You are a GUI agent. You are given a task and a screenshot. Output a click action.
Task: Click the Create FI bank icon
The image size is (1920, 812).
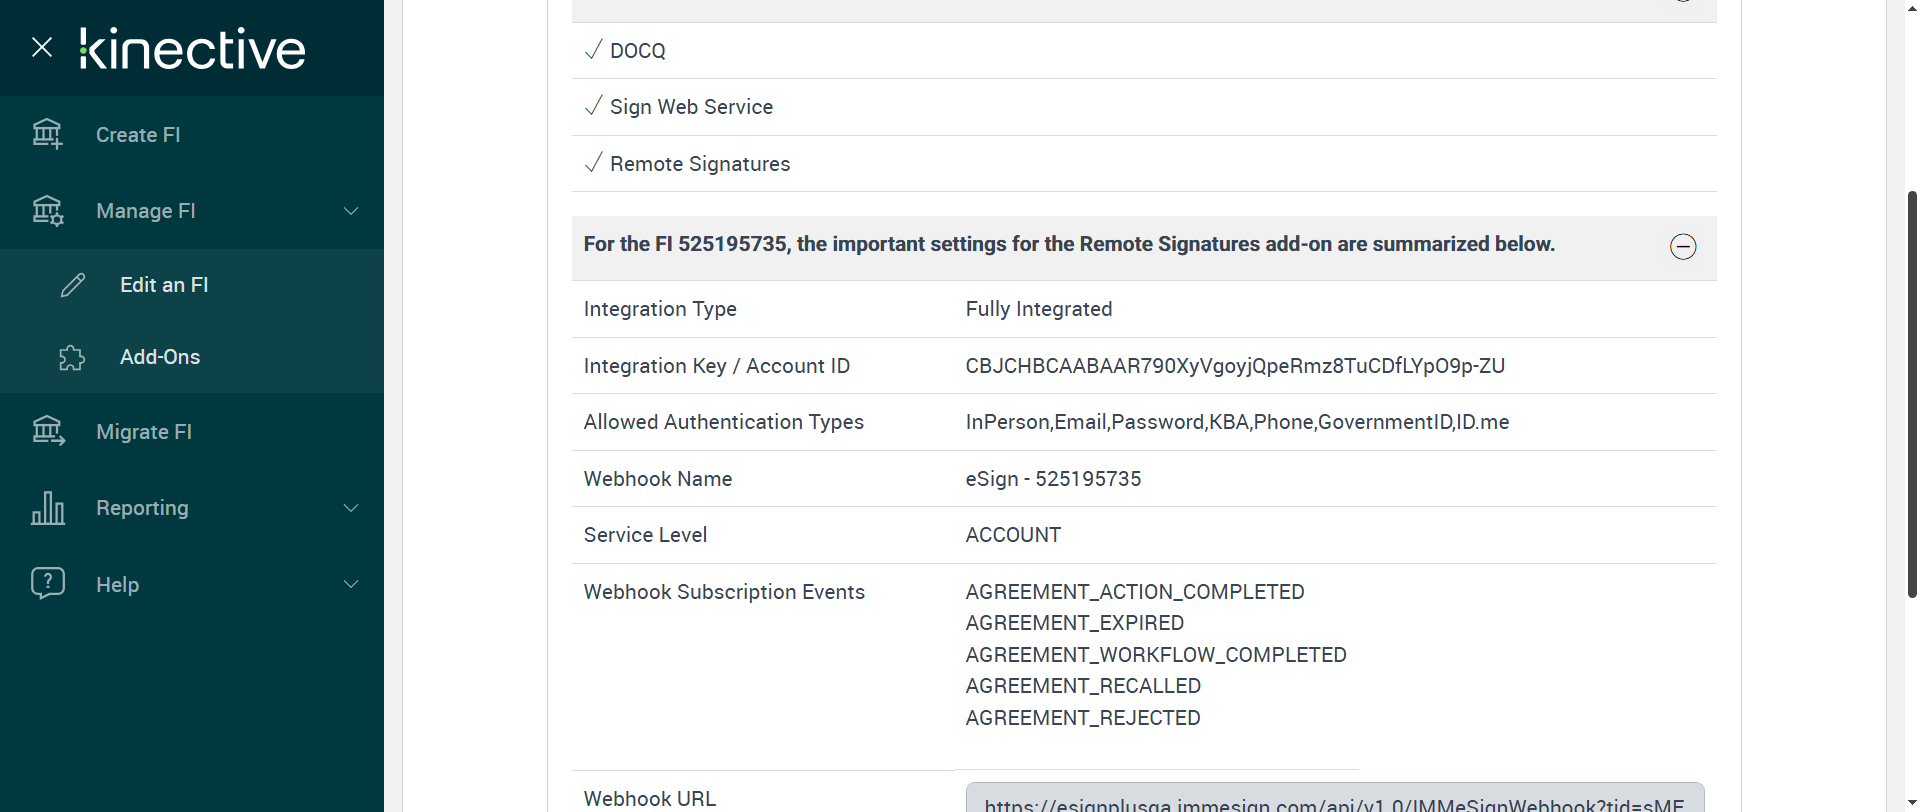point(47,134)
